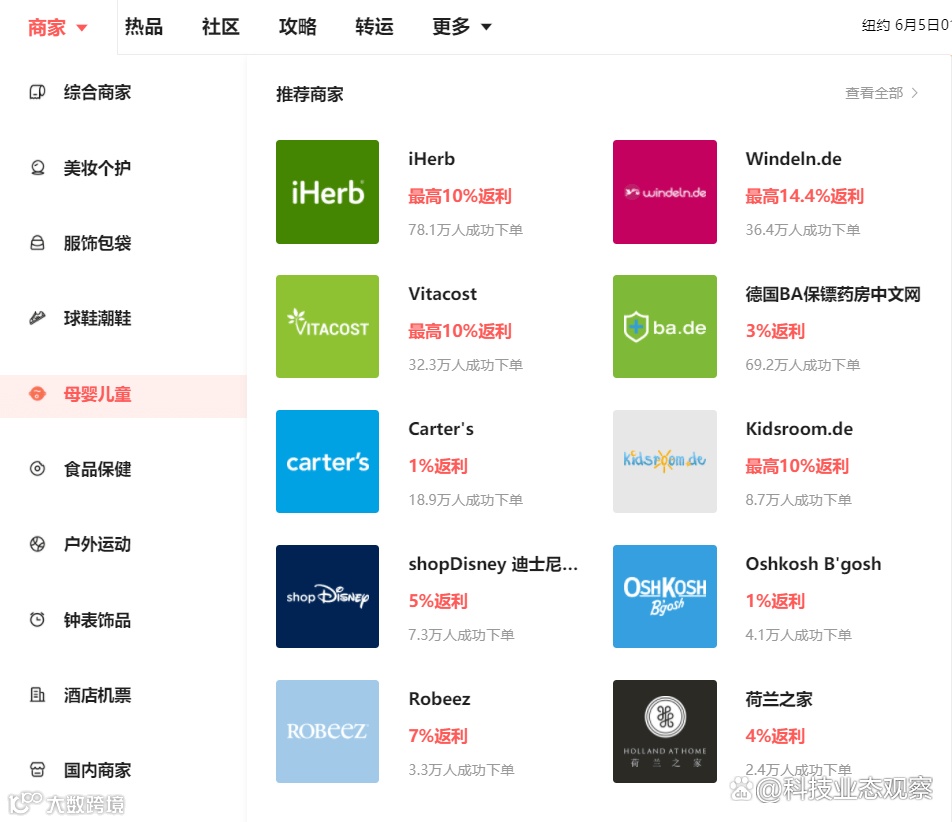Click Robeez 7%返利 rebate text
Image resolution: width=952 pixels, height=822 pixels.
click(438, 736)
